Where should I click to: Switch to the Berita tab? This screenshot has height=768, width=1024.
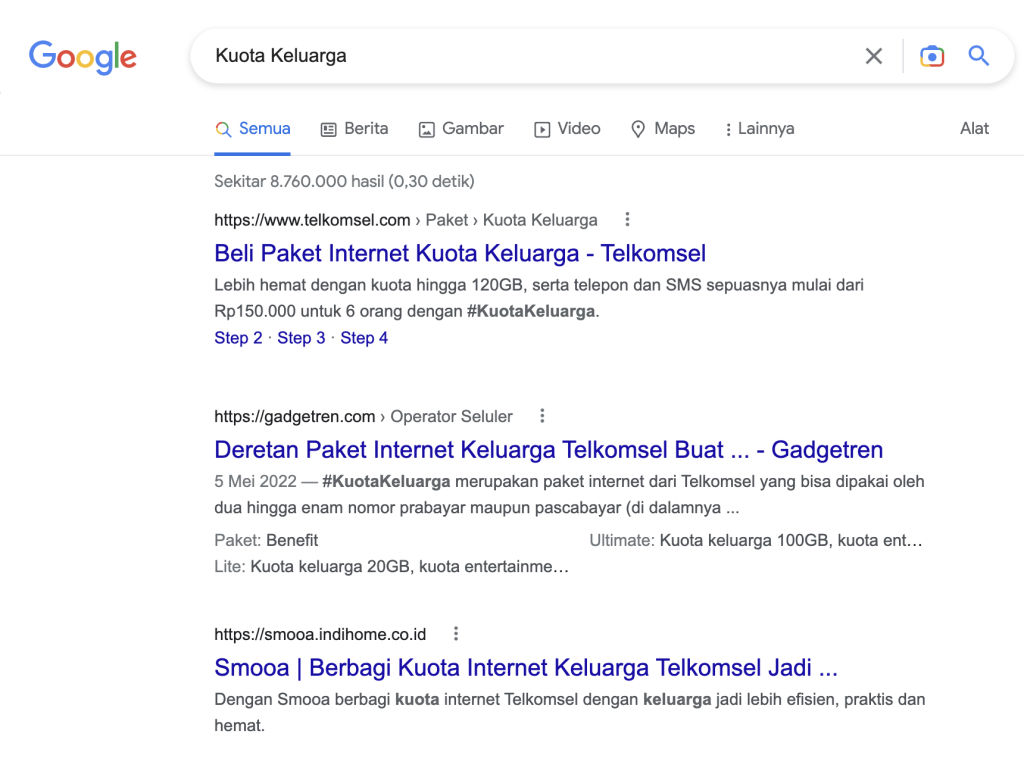point(355,129)
